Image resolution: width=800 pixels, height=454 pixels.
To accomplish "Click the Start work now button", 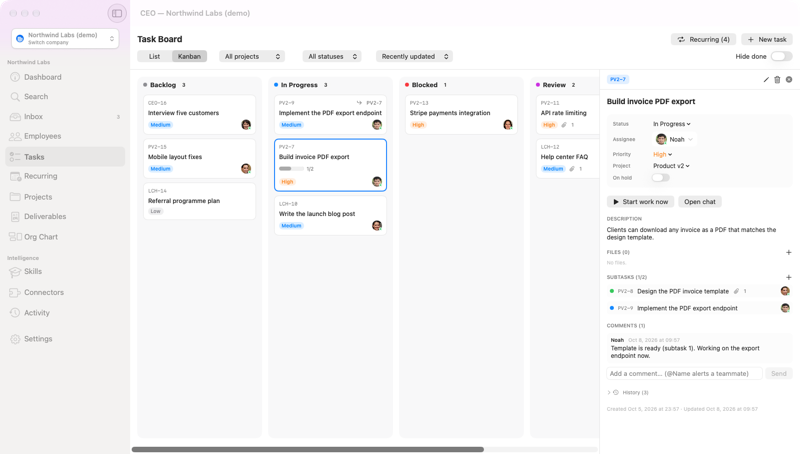I will pyautogui.click(x=640, y=202).
